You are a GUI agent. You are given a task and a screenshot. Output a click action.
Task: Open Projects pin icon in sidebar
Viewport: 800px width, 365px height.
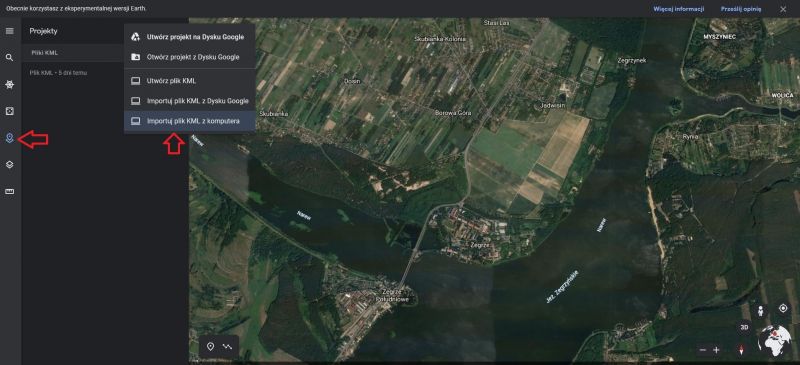tap(9, 138)
